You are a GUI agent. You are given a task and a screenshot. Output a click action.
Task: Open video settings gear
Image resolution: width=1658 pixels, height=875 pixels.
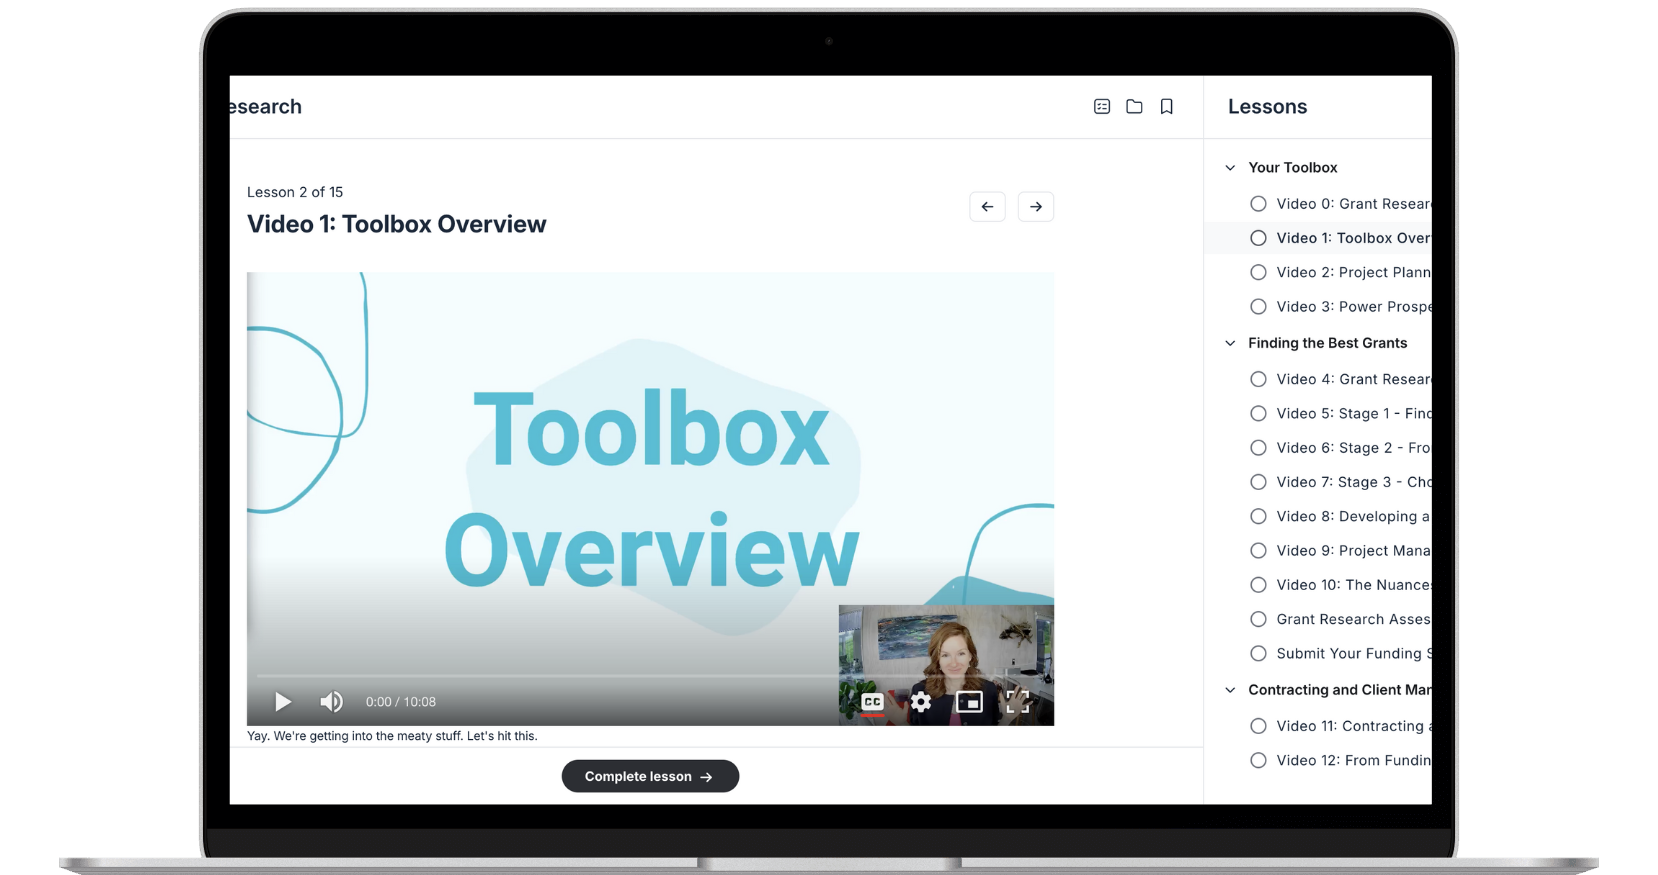click(921, 702)
